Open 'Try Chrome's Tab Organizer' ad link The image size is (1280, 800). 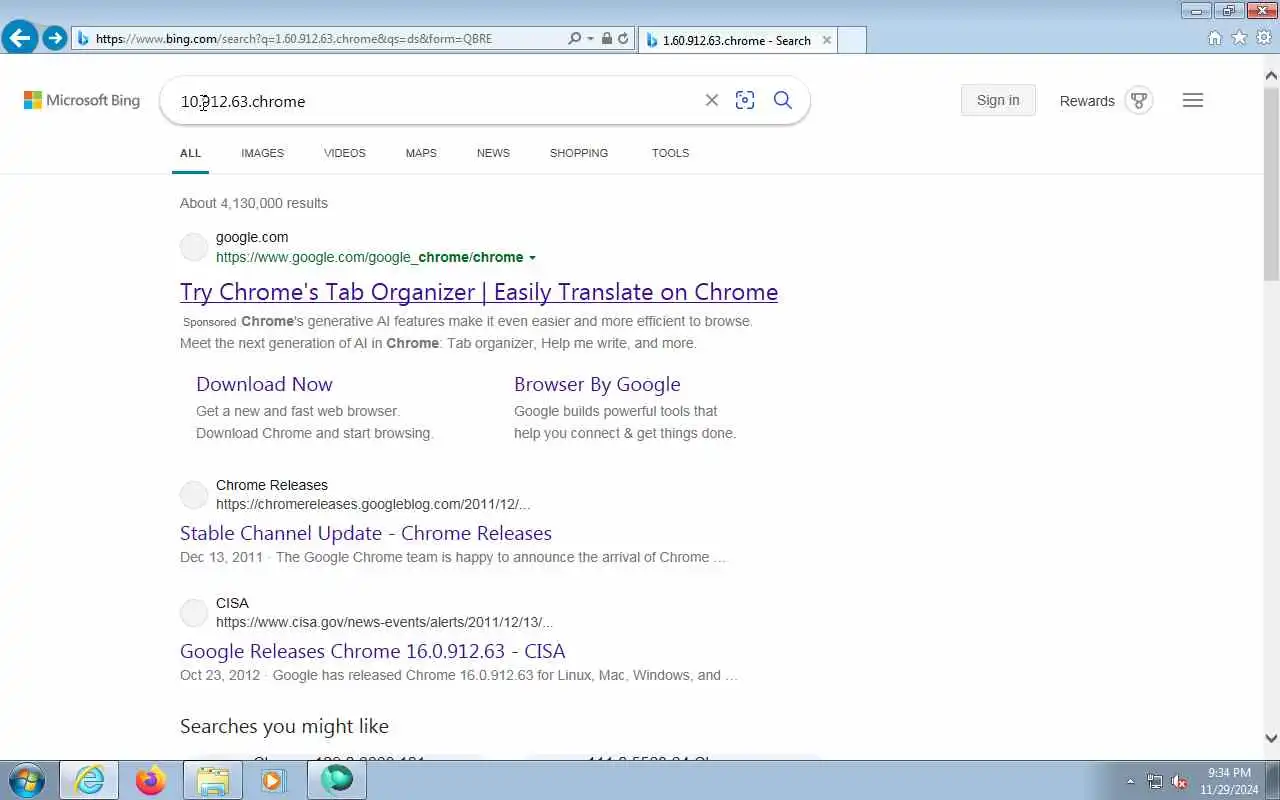479,292
